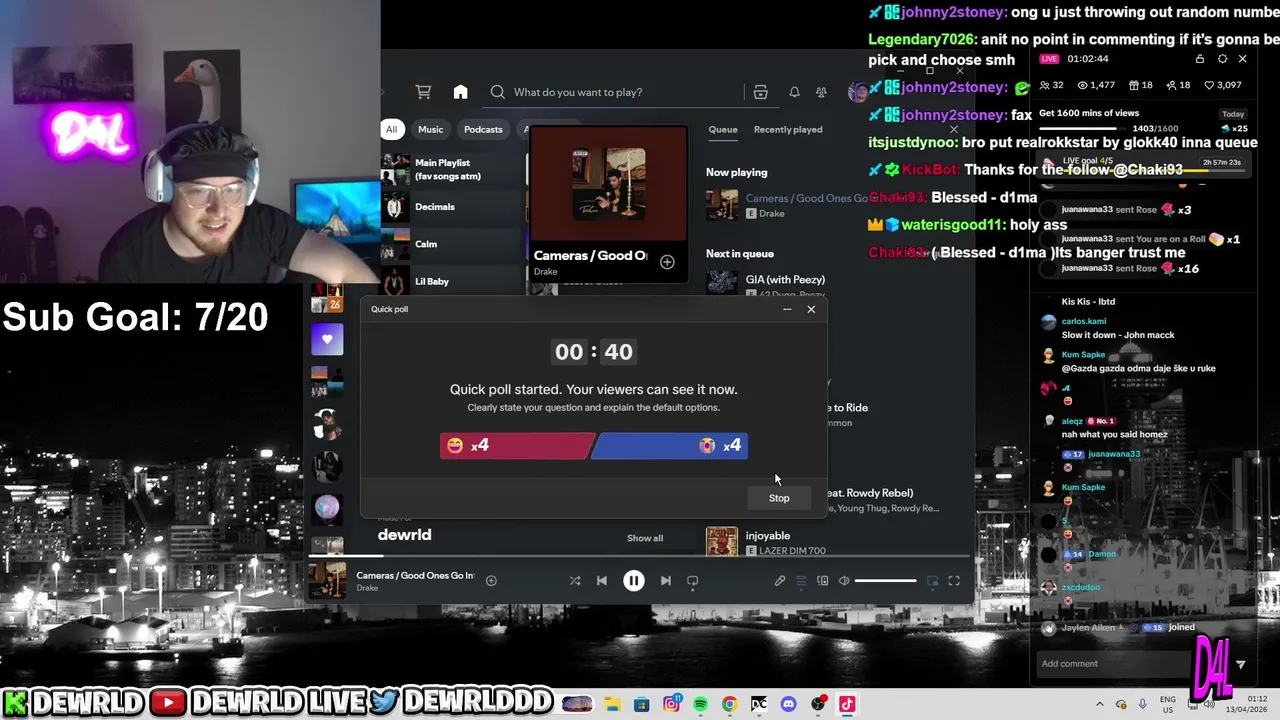
Task: Toggle shuffle in the Spotify player
Action: pos(575,580)
